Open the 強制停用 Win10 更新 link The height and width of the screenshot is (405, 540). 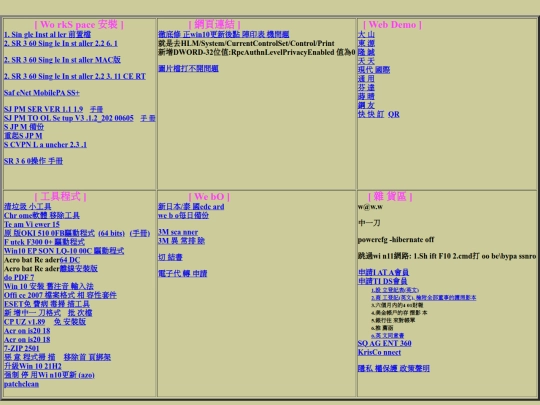49,375
